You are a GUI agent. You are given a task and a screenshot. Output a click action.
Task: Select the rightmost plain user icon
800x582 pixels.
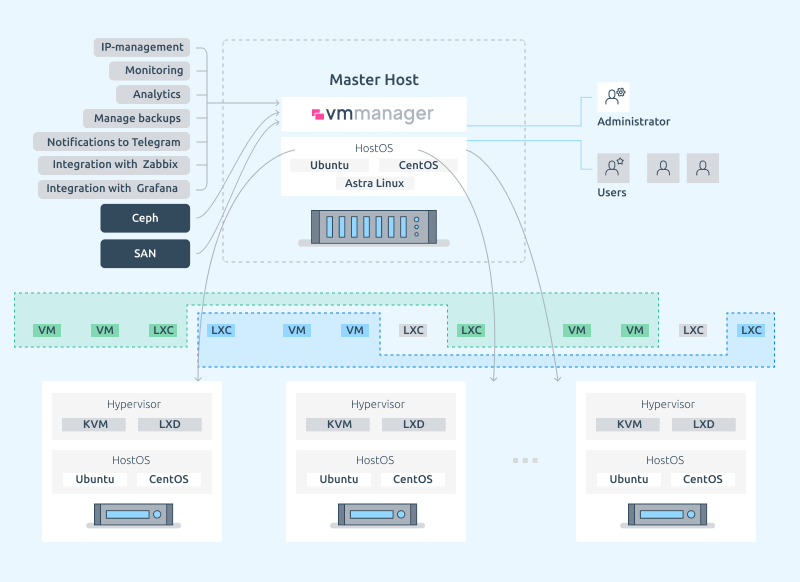click(703, 168)
